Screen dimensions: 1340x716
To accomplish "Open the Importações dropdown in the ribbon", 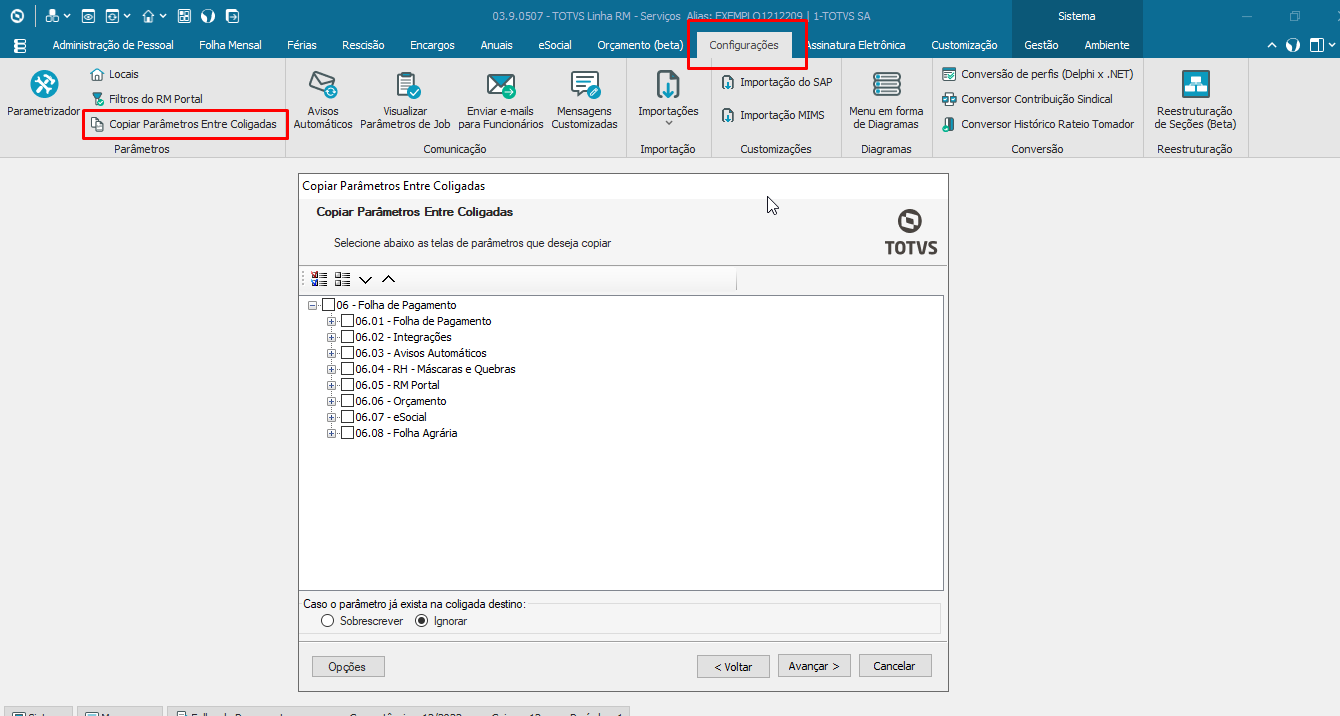I will click(x=668, y=100).
